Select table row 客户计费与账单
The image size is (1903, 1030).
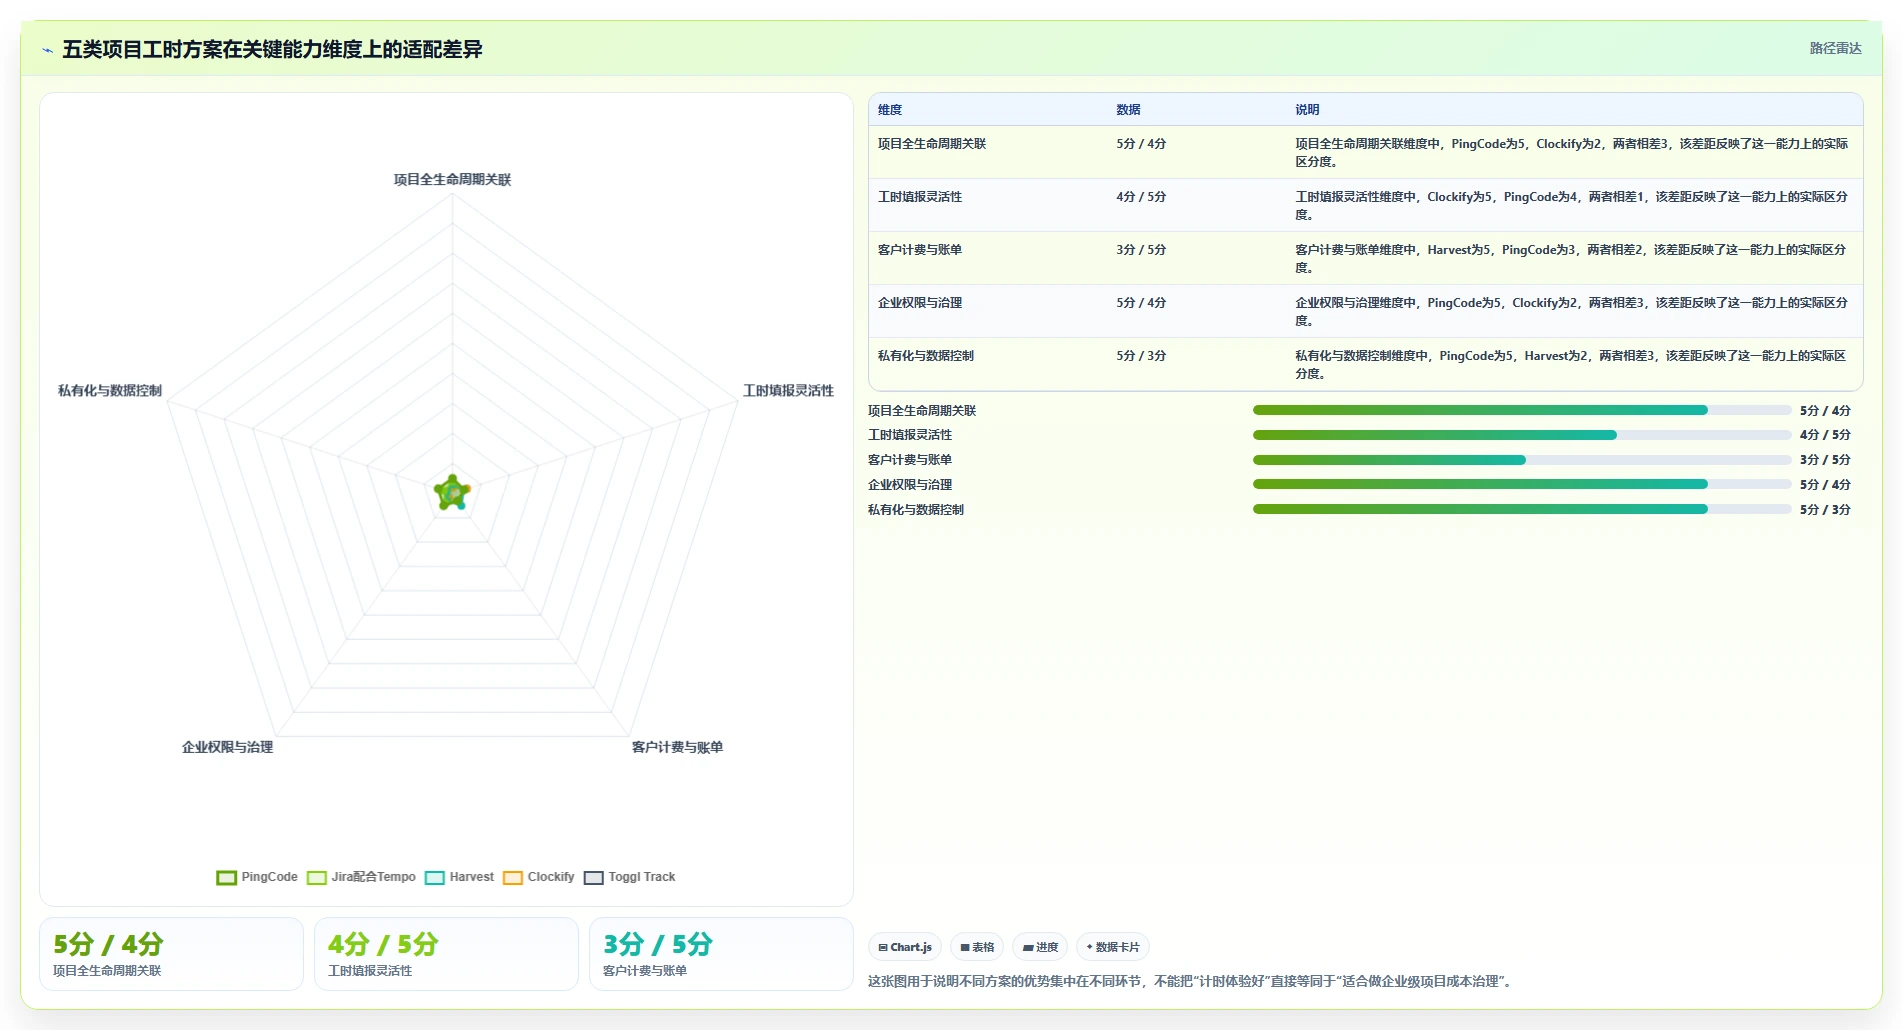(1365, 258)
